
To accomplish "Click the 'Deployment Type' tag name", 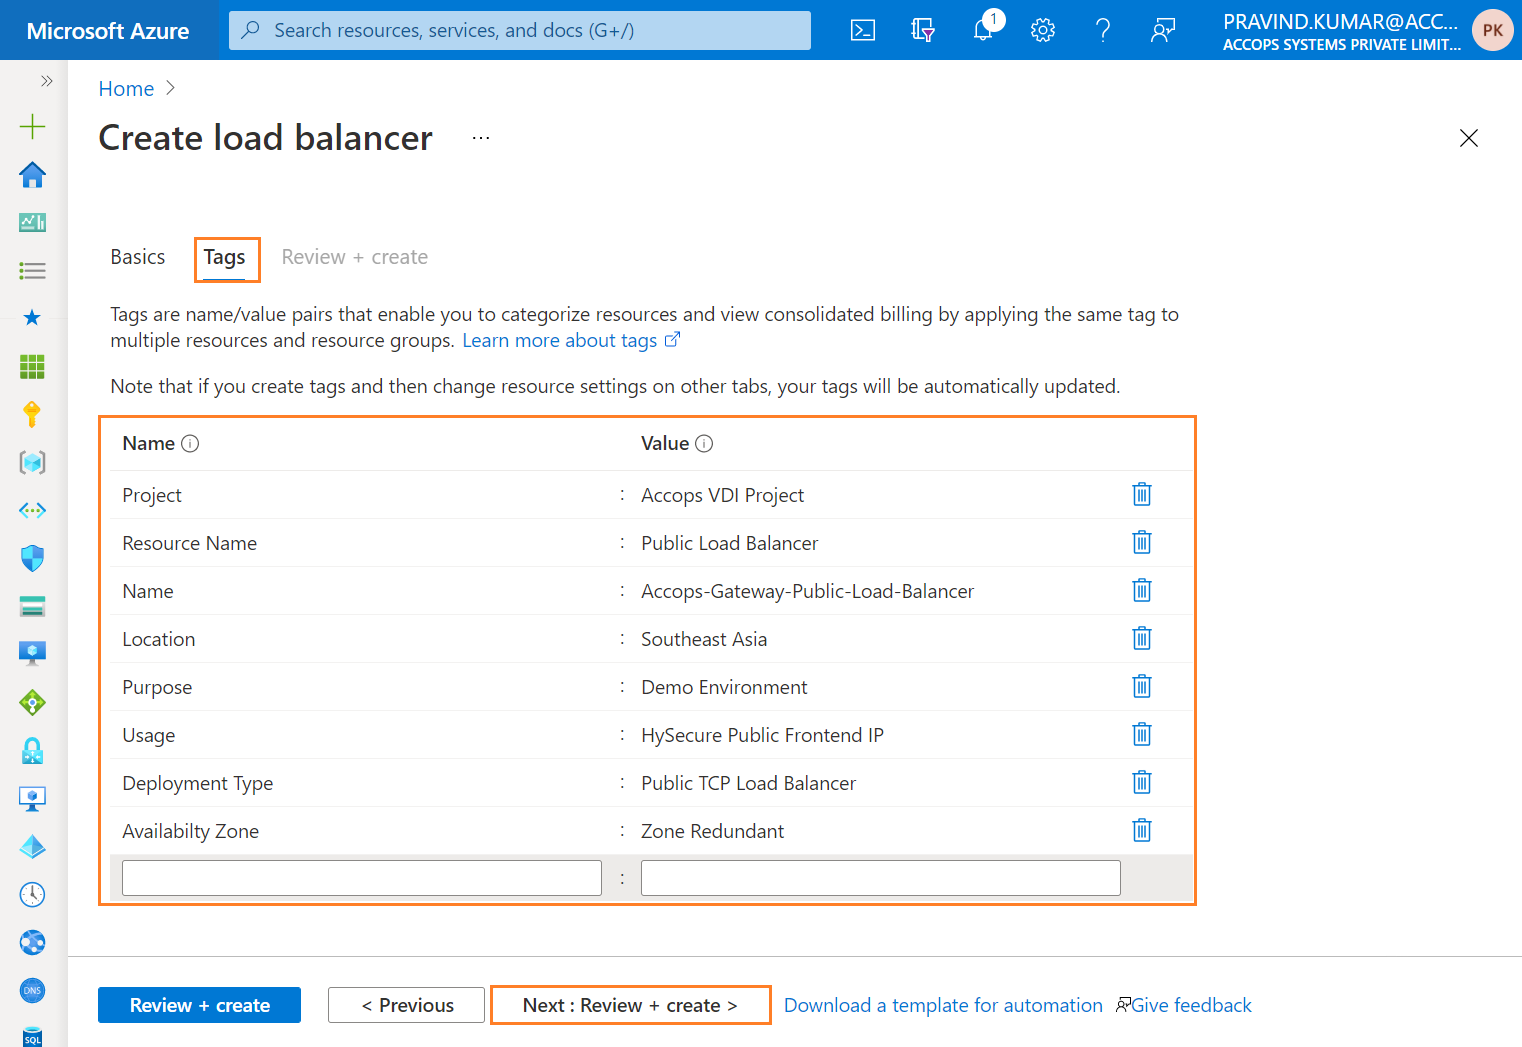I will 198,783.
